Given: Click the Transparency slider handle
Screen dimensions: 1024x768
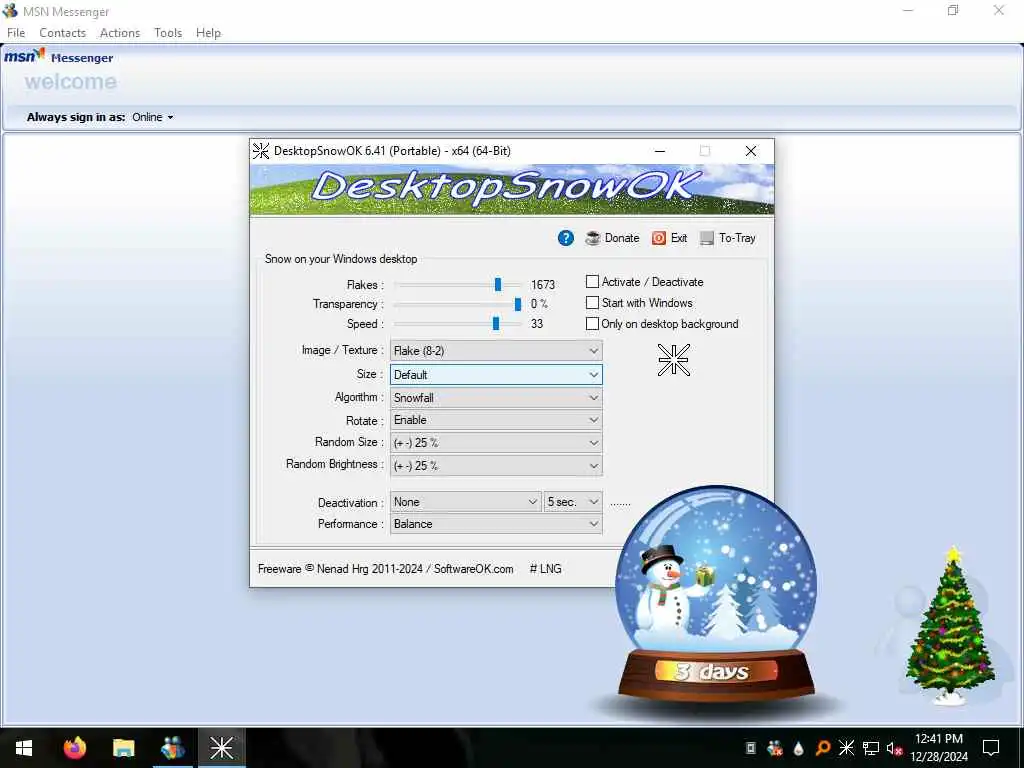Looking at the screenshot, I should tap(518, 304).
